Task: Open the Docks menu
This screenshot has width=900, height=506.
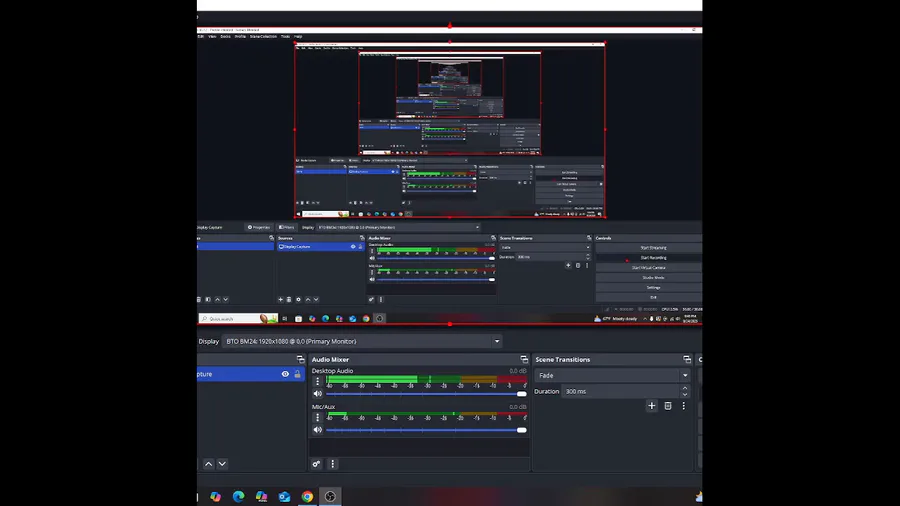Action: 226,37
